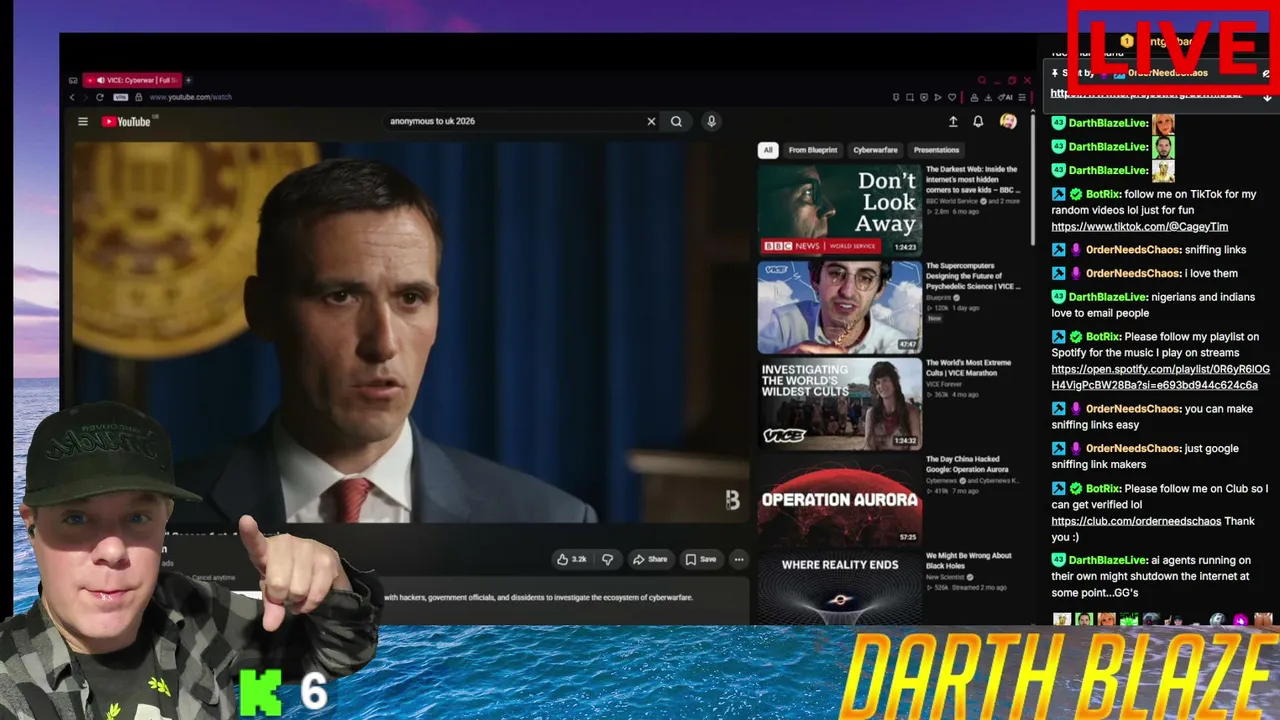Start voice search with the microphone icon
The width and height of the screenshot is (1280, 720).
711,121
